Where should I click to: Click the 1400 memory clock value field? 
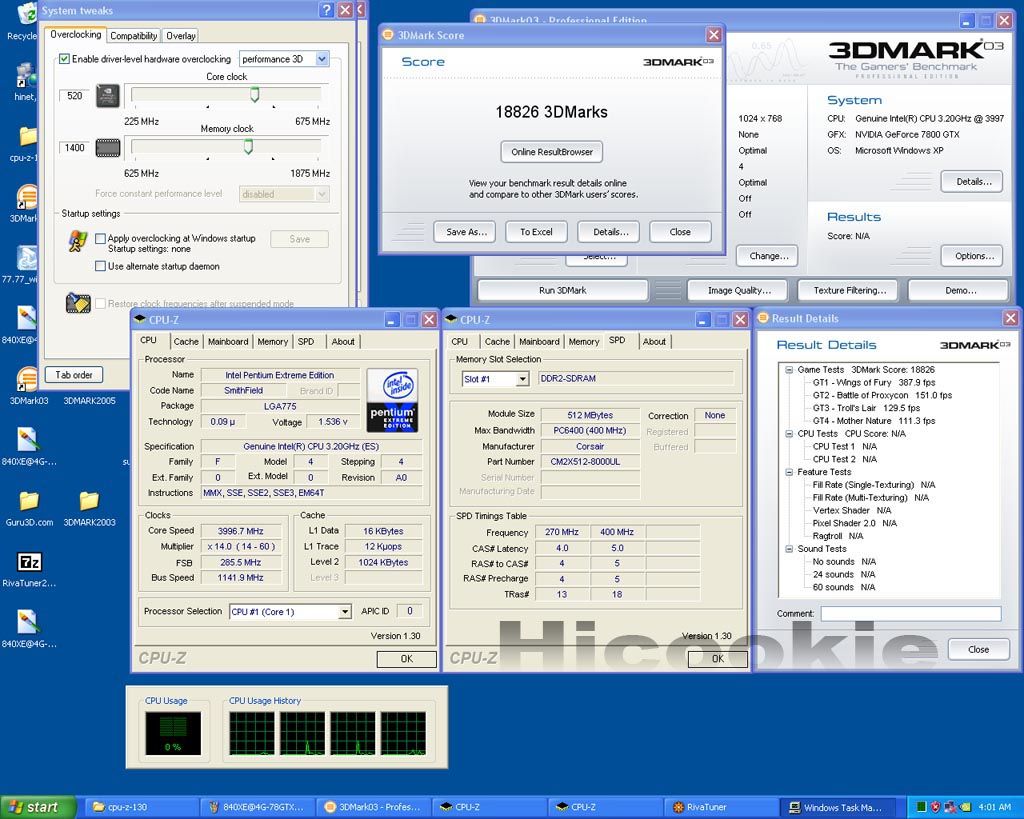tap(74, 148)
